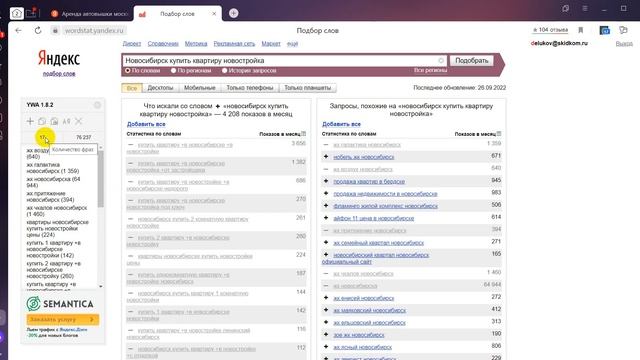Remove first left-column phrase (3 656) minus icon

pyautogui.click(x=131, y=144)
